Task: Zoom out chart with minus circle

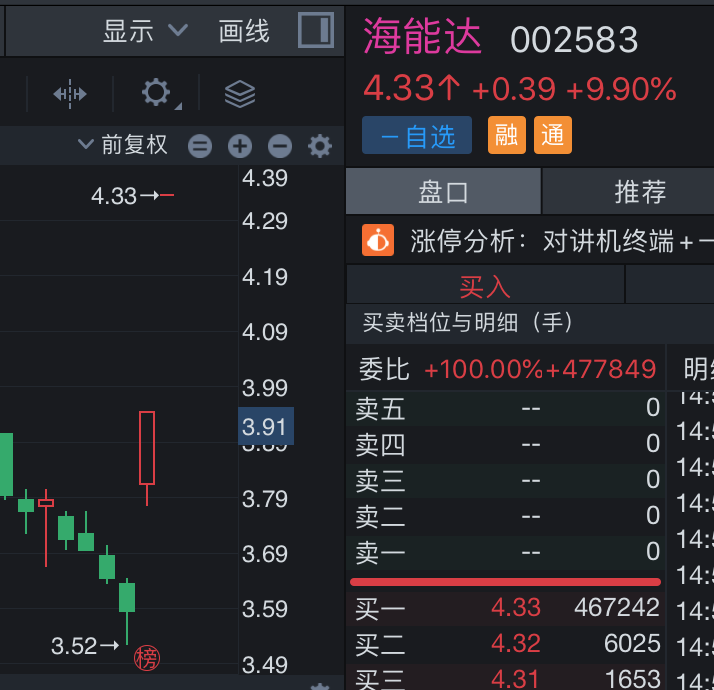Action: click(280, 147)
